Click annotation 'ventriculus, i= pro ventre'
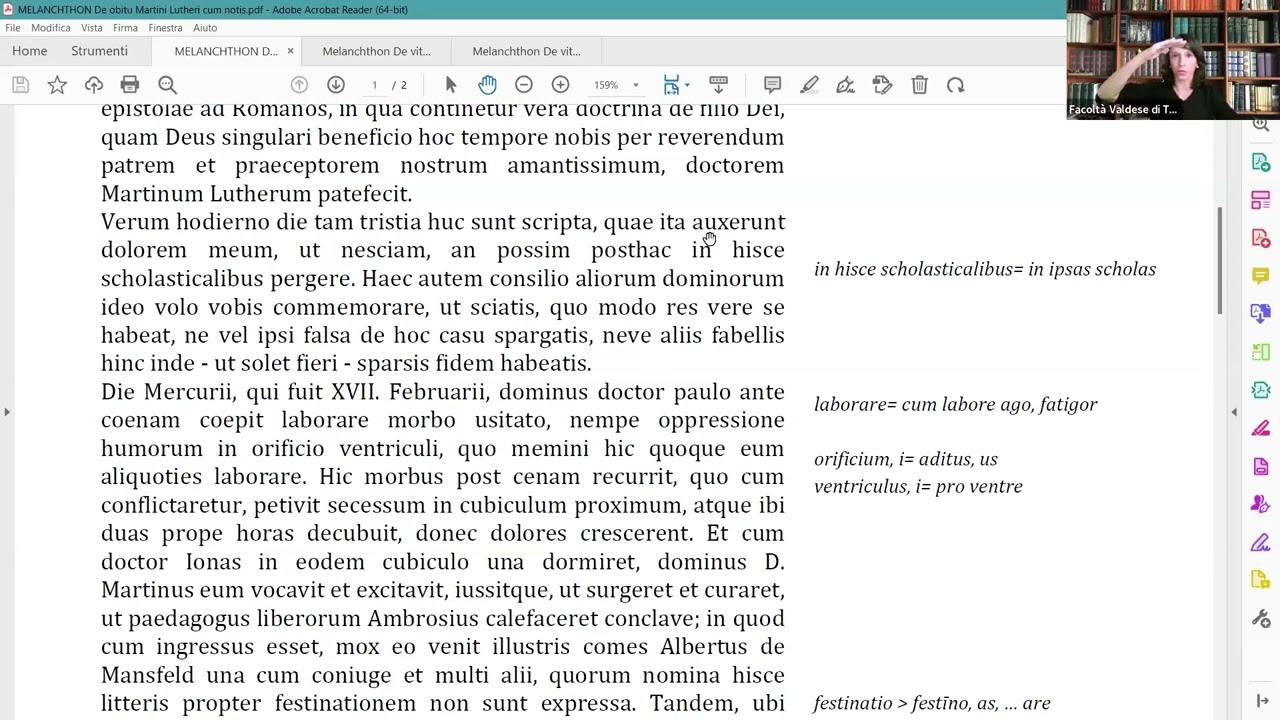1280x720 pixels. click(918, 486)
